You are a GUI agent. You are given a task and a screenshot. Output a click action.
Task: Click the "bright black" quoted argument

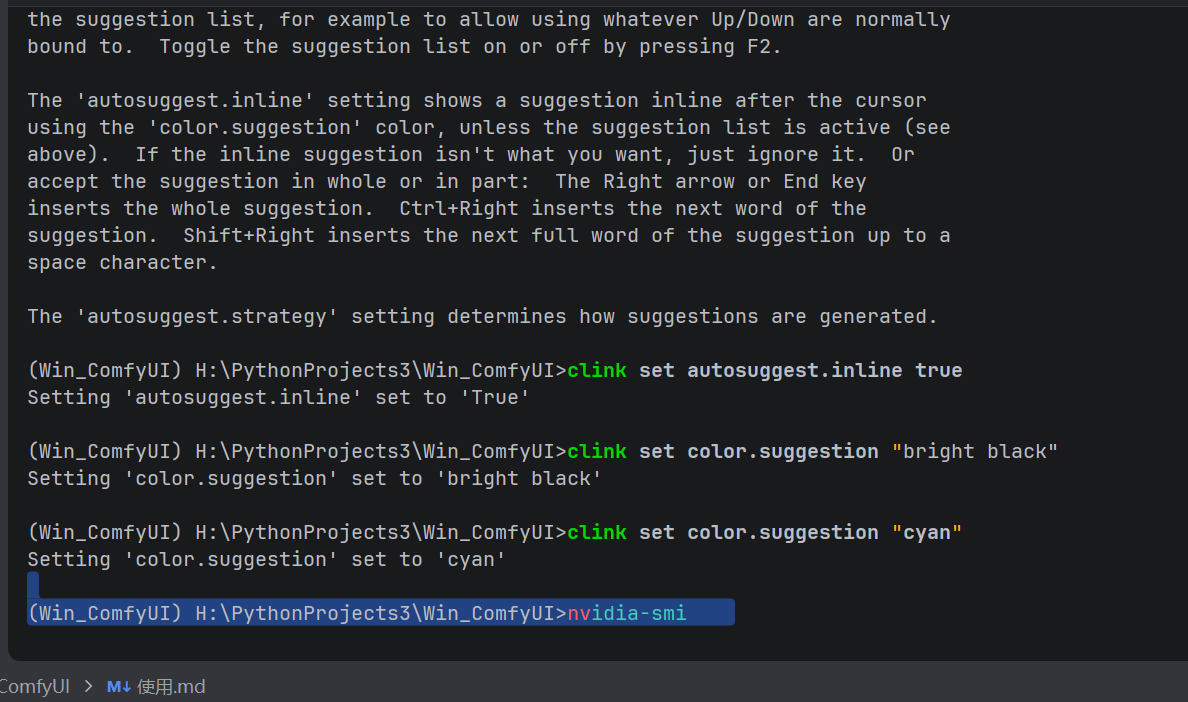click(974, 451)
